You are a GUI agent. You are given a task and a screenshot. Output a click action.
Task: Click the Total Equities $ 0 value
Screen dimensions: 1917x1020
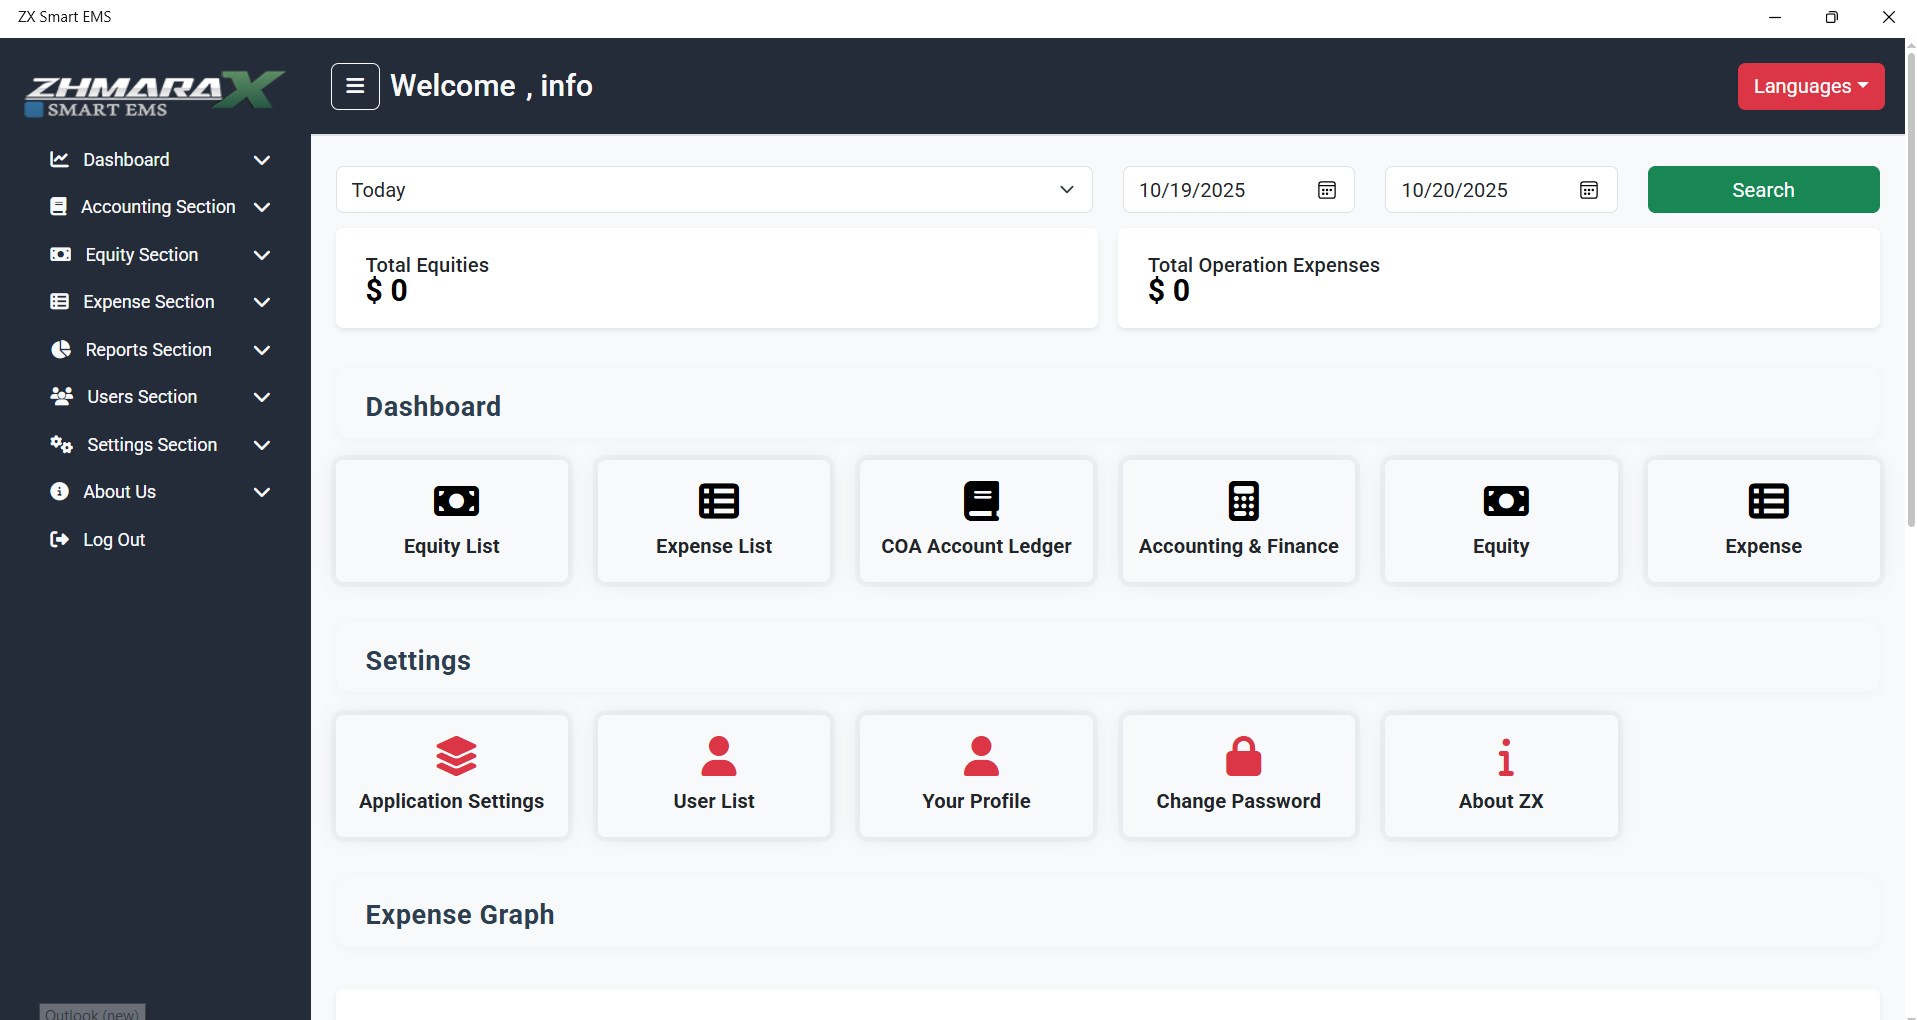387,291
